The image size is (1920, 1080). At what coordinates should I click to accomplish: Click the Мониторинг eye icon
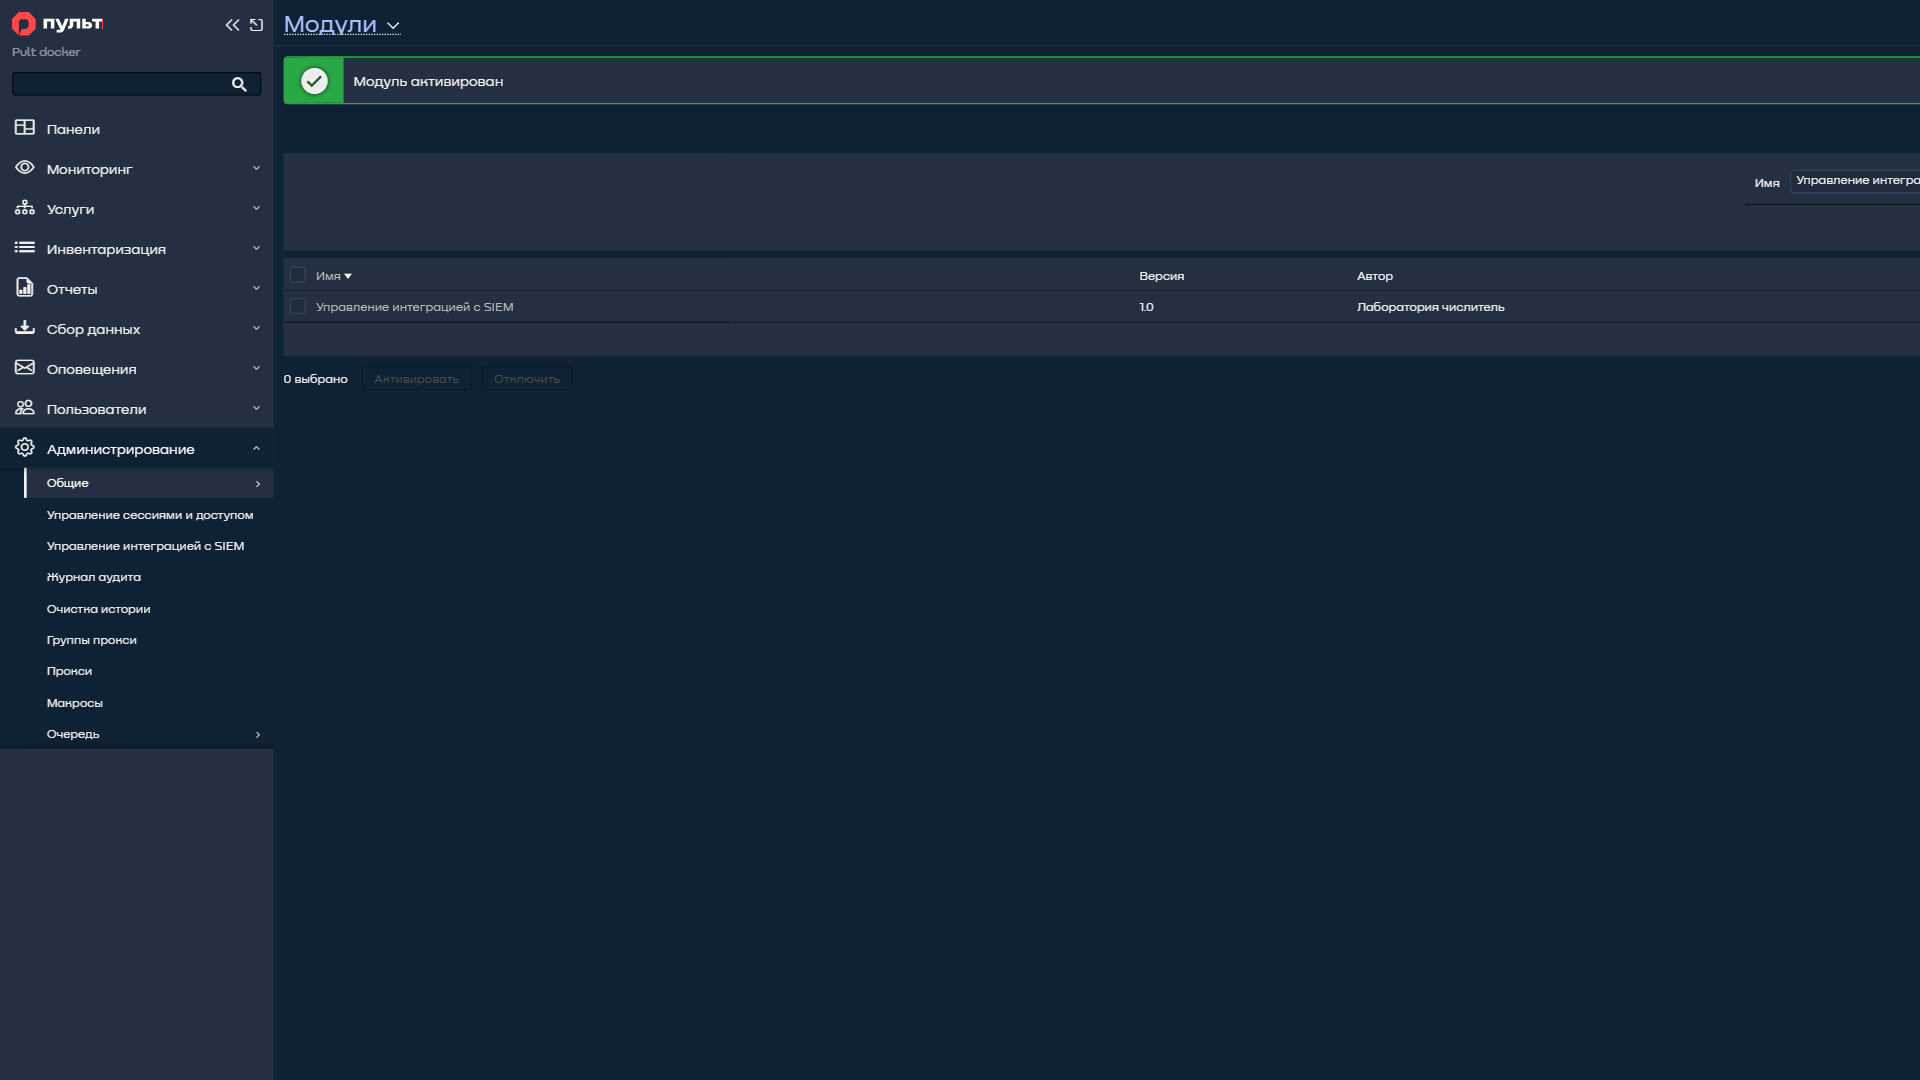25,168
